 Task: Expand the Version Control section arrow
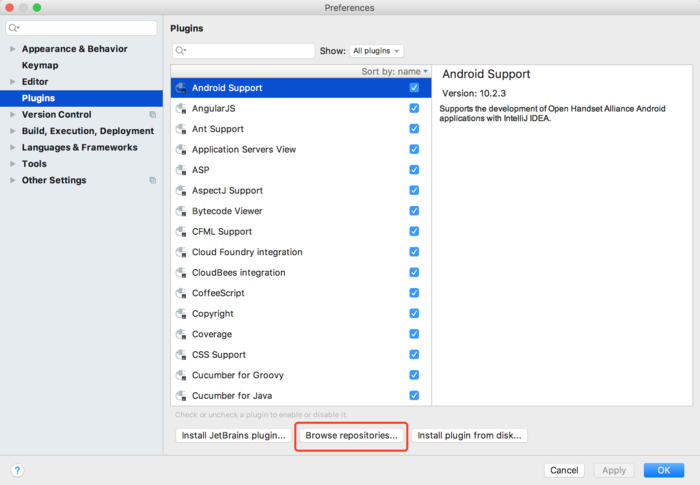[x=12, y=115]
